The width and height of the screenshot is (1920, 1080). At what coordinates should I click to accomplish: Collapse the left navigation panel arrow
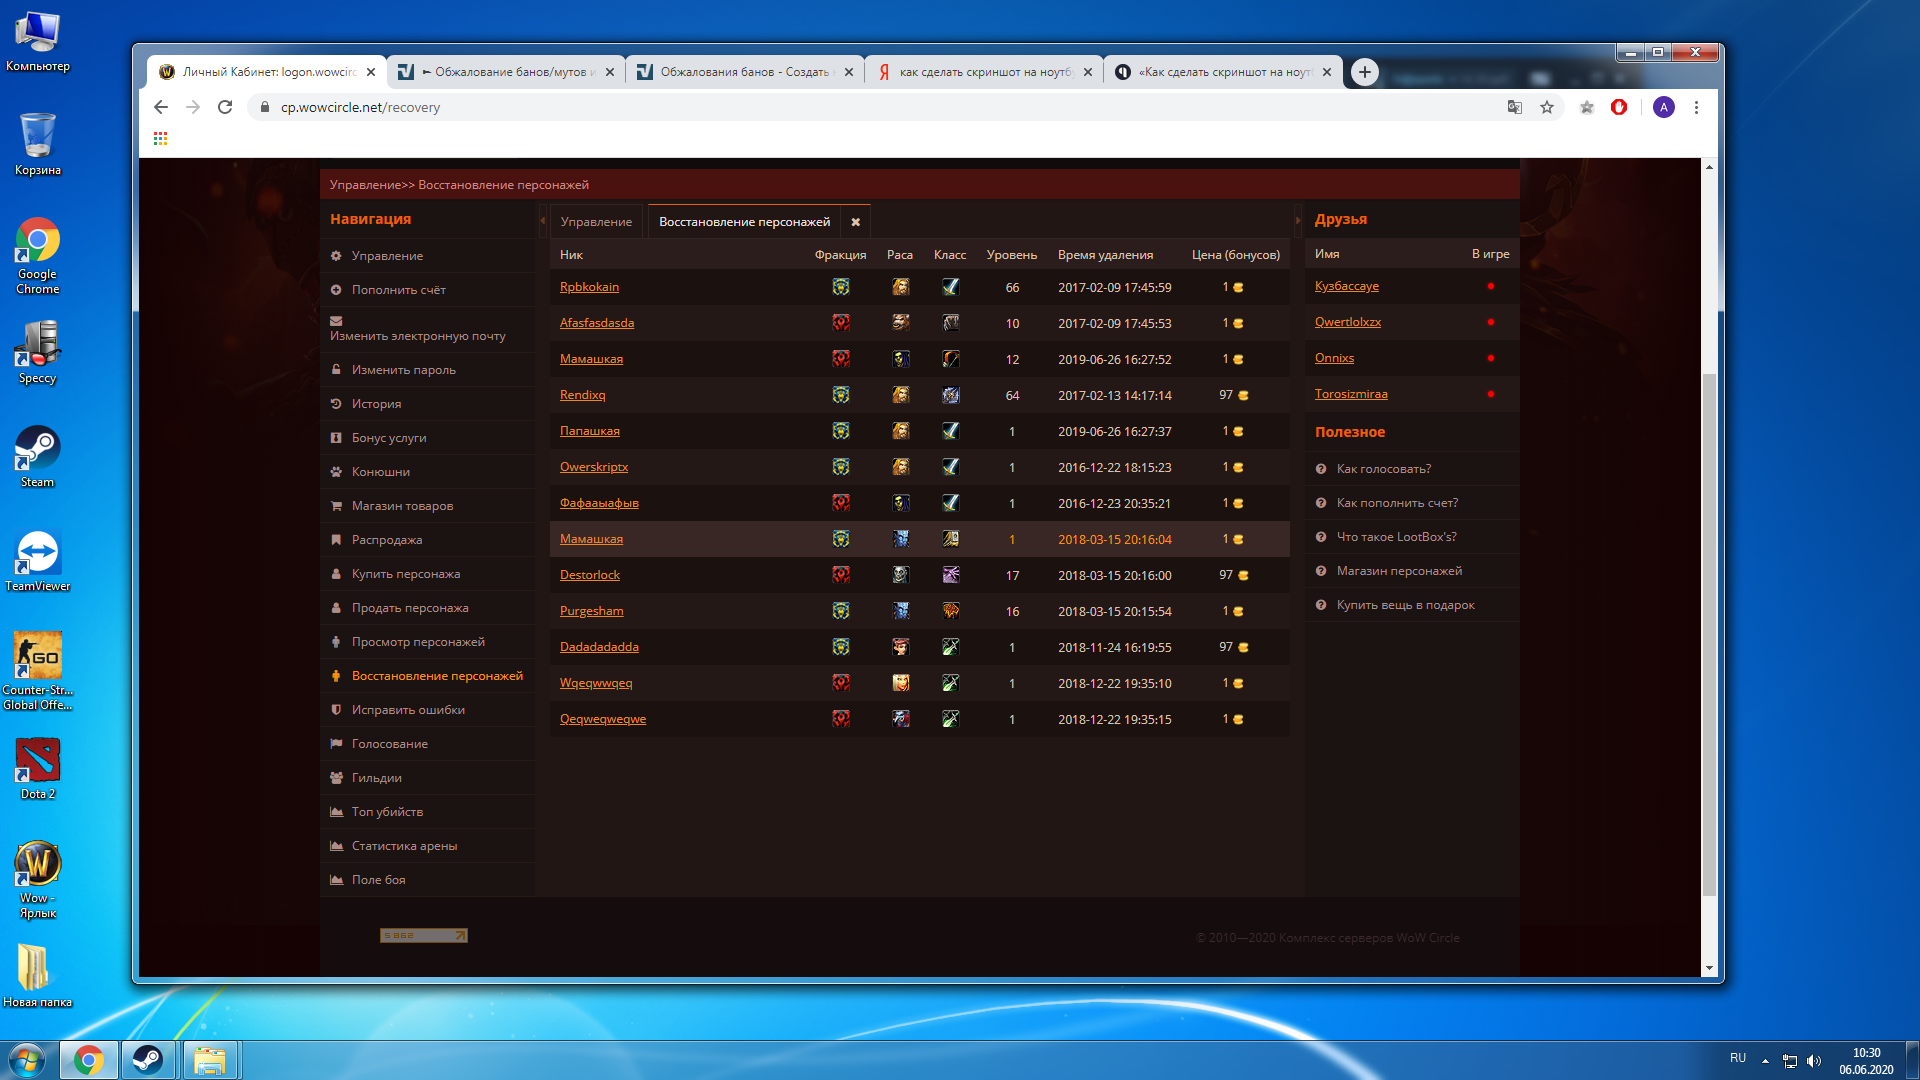click(542, 220)
